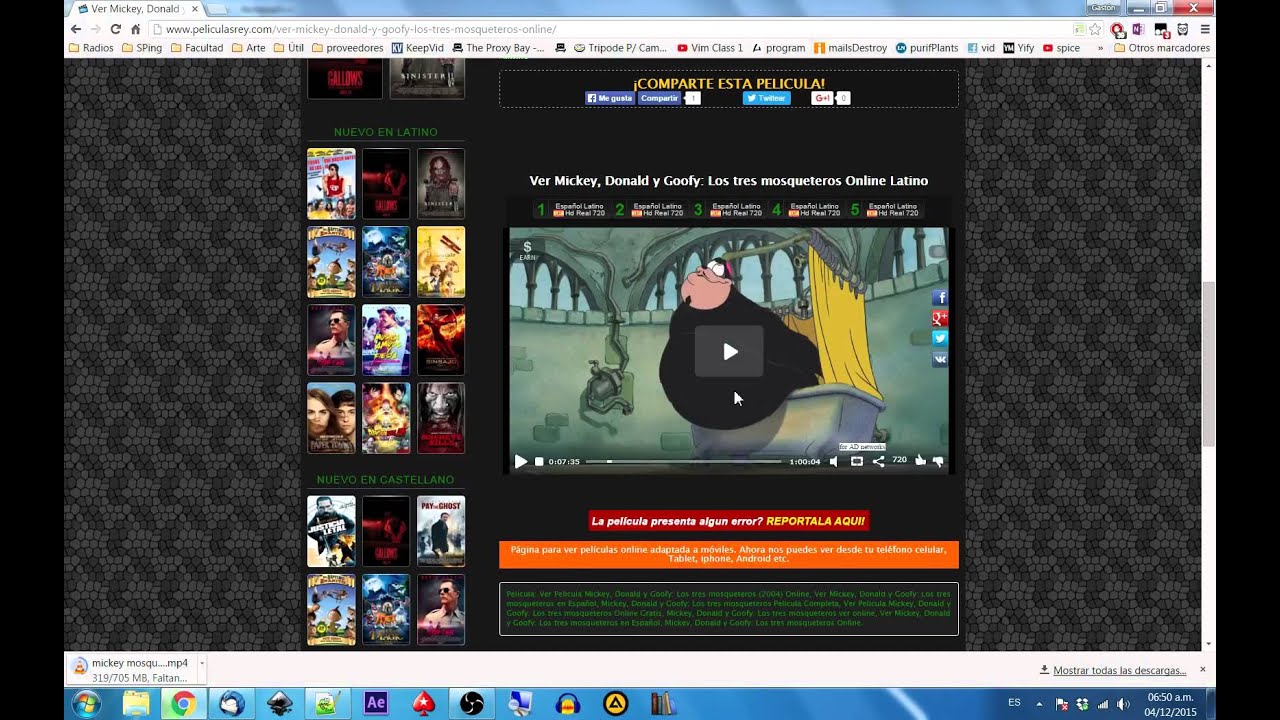Image resolution: width=1280 pixels, height=720 pixels.
Task: Close the 'Ver Mickey, Donald' tab
Action: (x=195, y=8)
